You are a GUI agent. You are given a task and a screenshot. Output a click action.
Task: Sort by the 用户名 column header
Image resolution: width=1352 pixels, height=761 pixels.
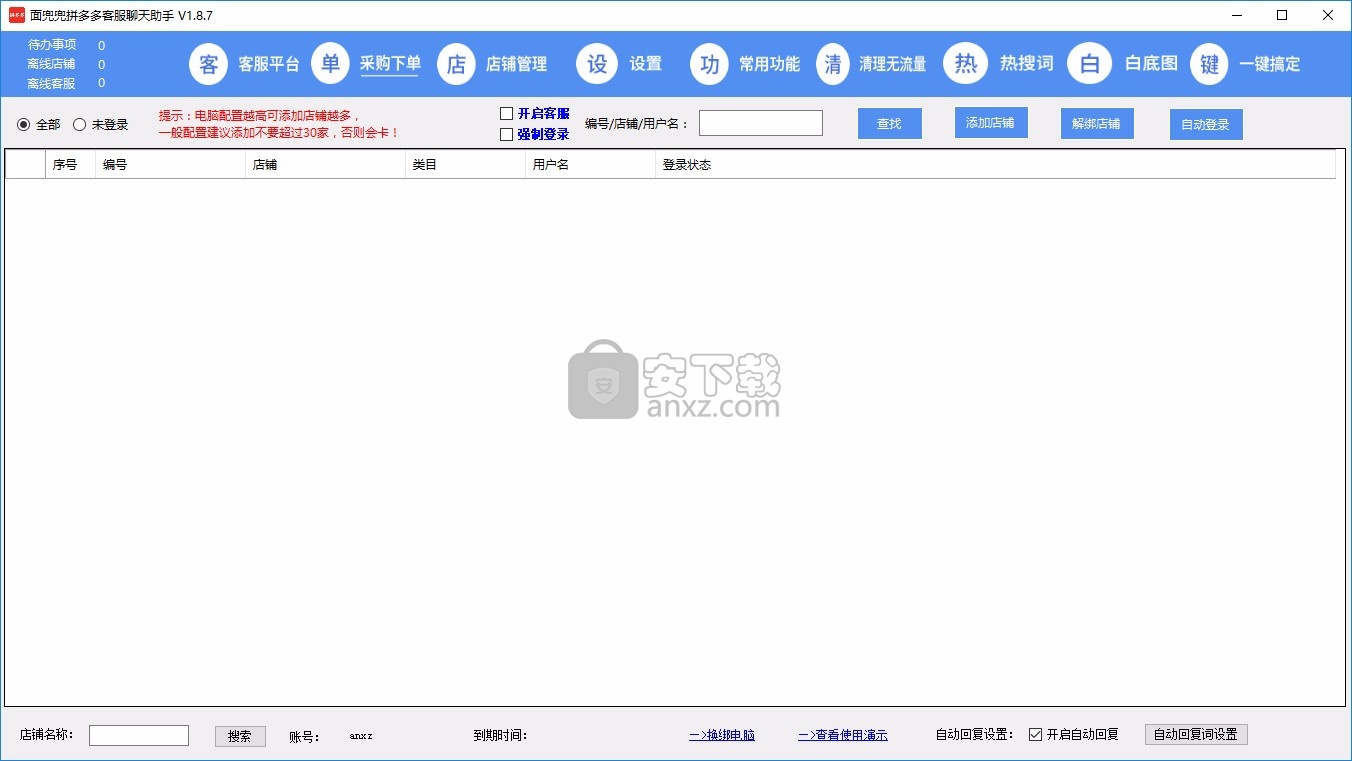(x=590, y=164)
